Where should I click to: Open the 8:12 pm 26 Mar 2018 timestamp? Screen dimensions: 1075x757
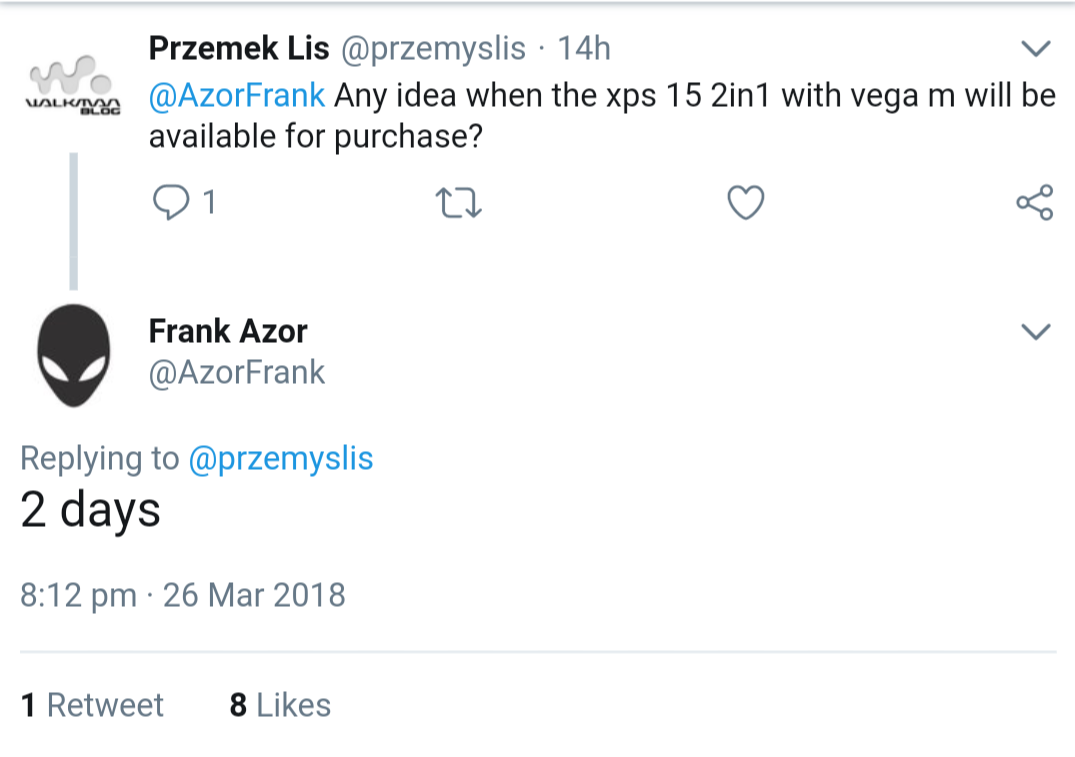click(x=183, y=595)
